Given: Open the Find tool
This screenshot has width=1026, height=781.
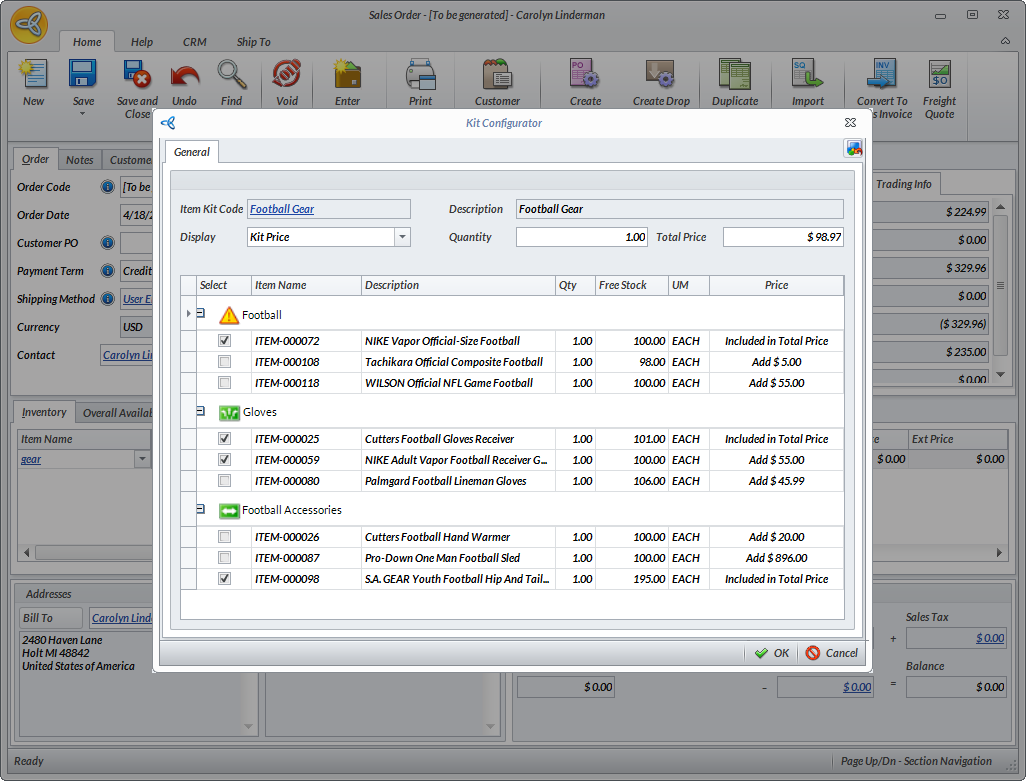Looking at the screenshot, I should coord(232,76).
